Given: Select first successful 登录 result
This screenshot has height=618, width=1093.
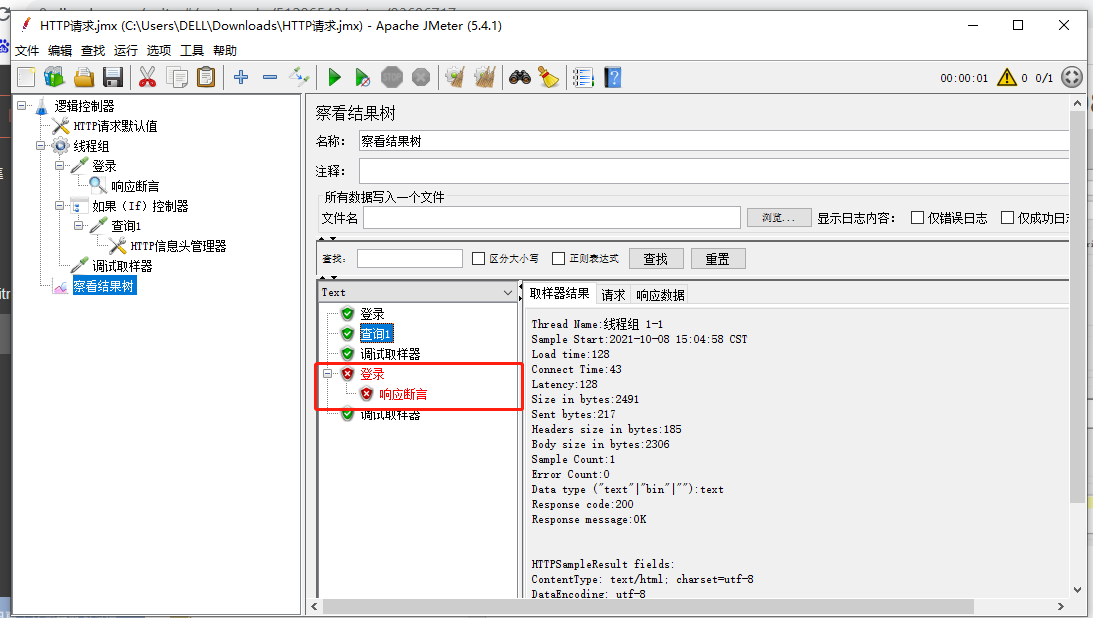Looking at the screenshot, I should point(372,314).
